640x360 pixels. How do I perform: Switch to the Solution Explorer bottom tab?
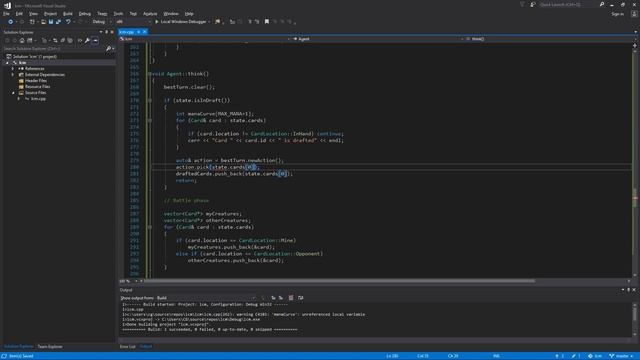[18, 347]
